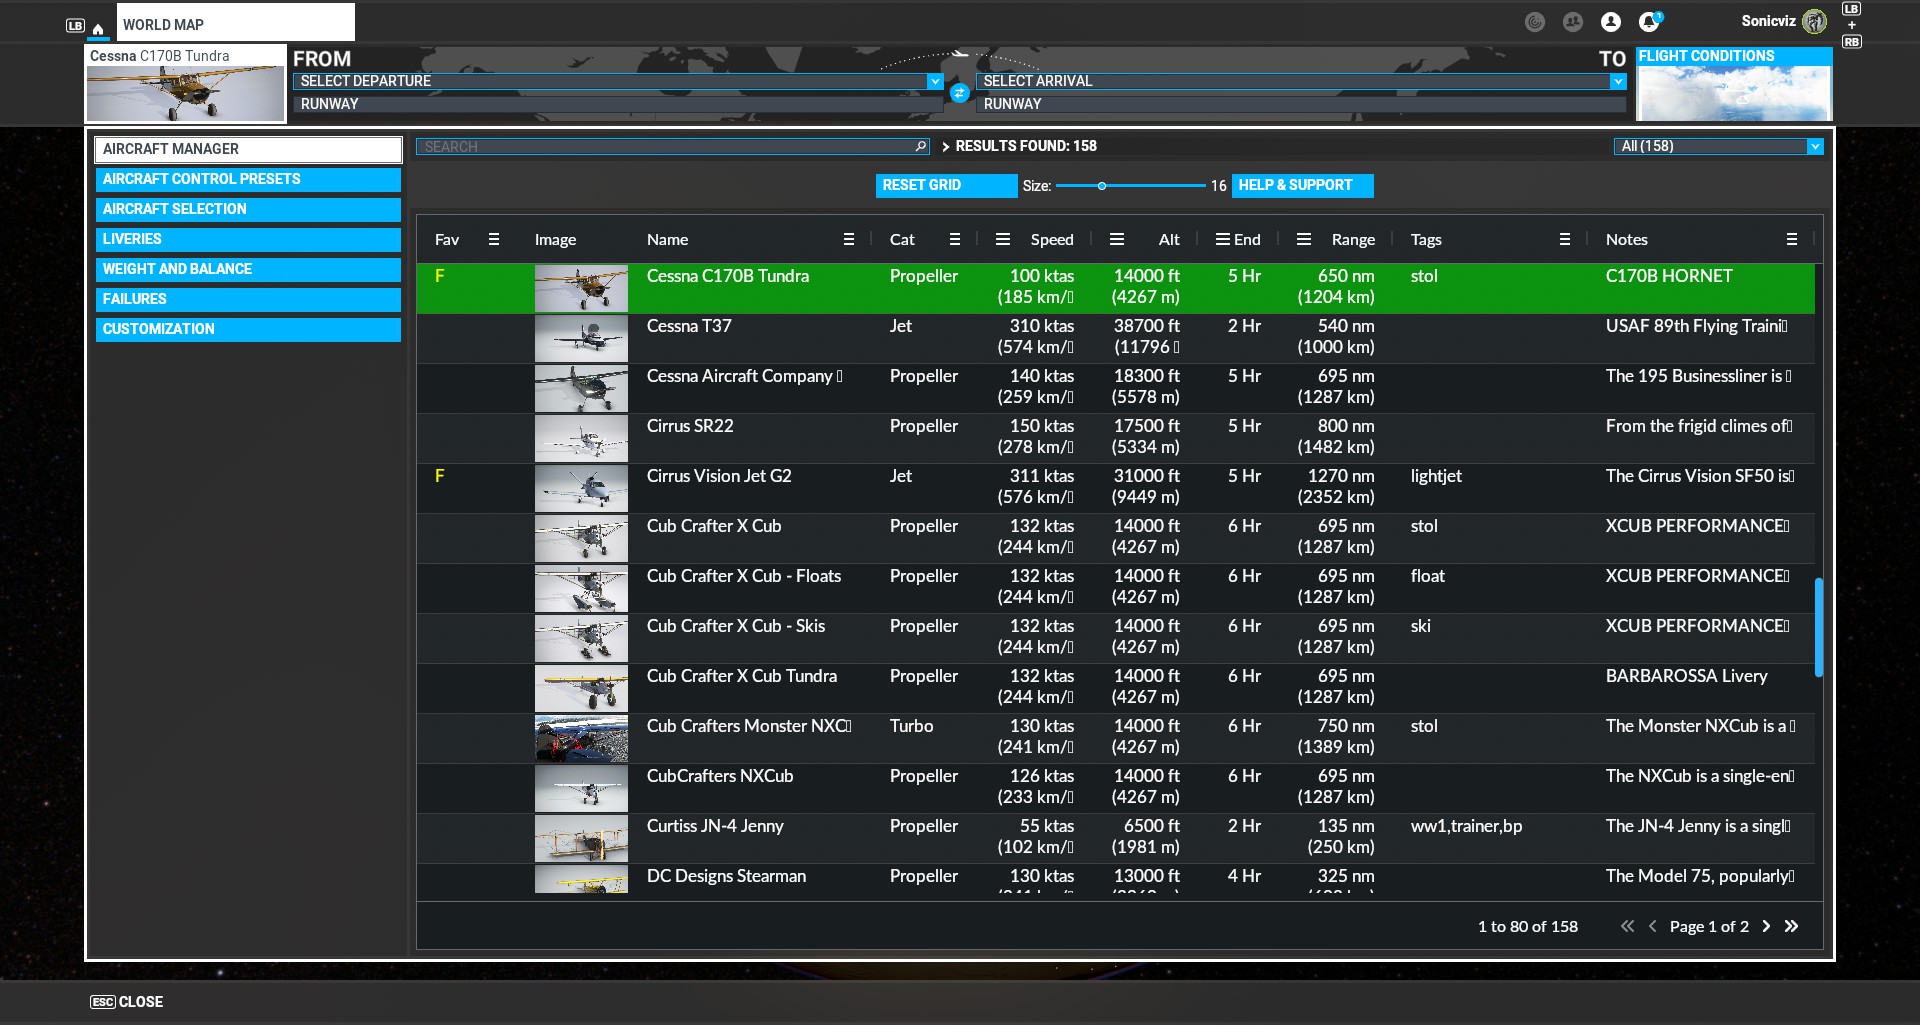Click the Sonicviz player avatar
This screenshot has height=1025, width=1920.
point(1814,22)
